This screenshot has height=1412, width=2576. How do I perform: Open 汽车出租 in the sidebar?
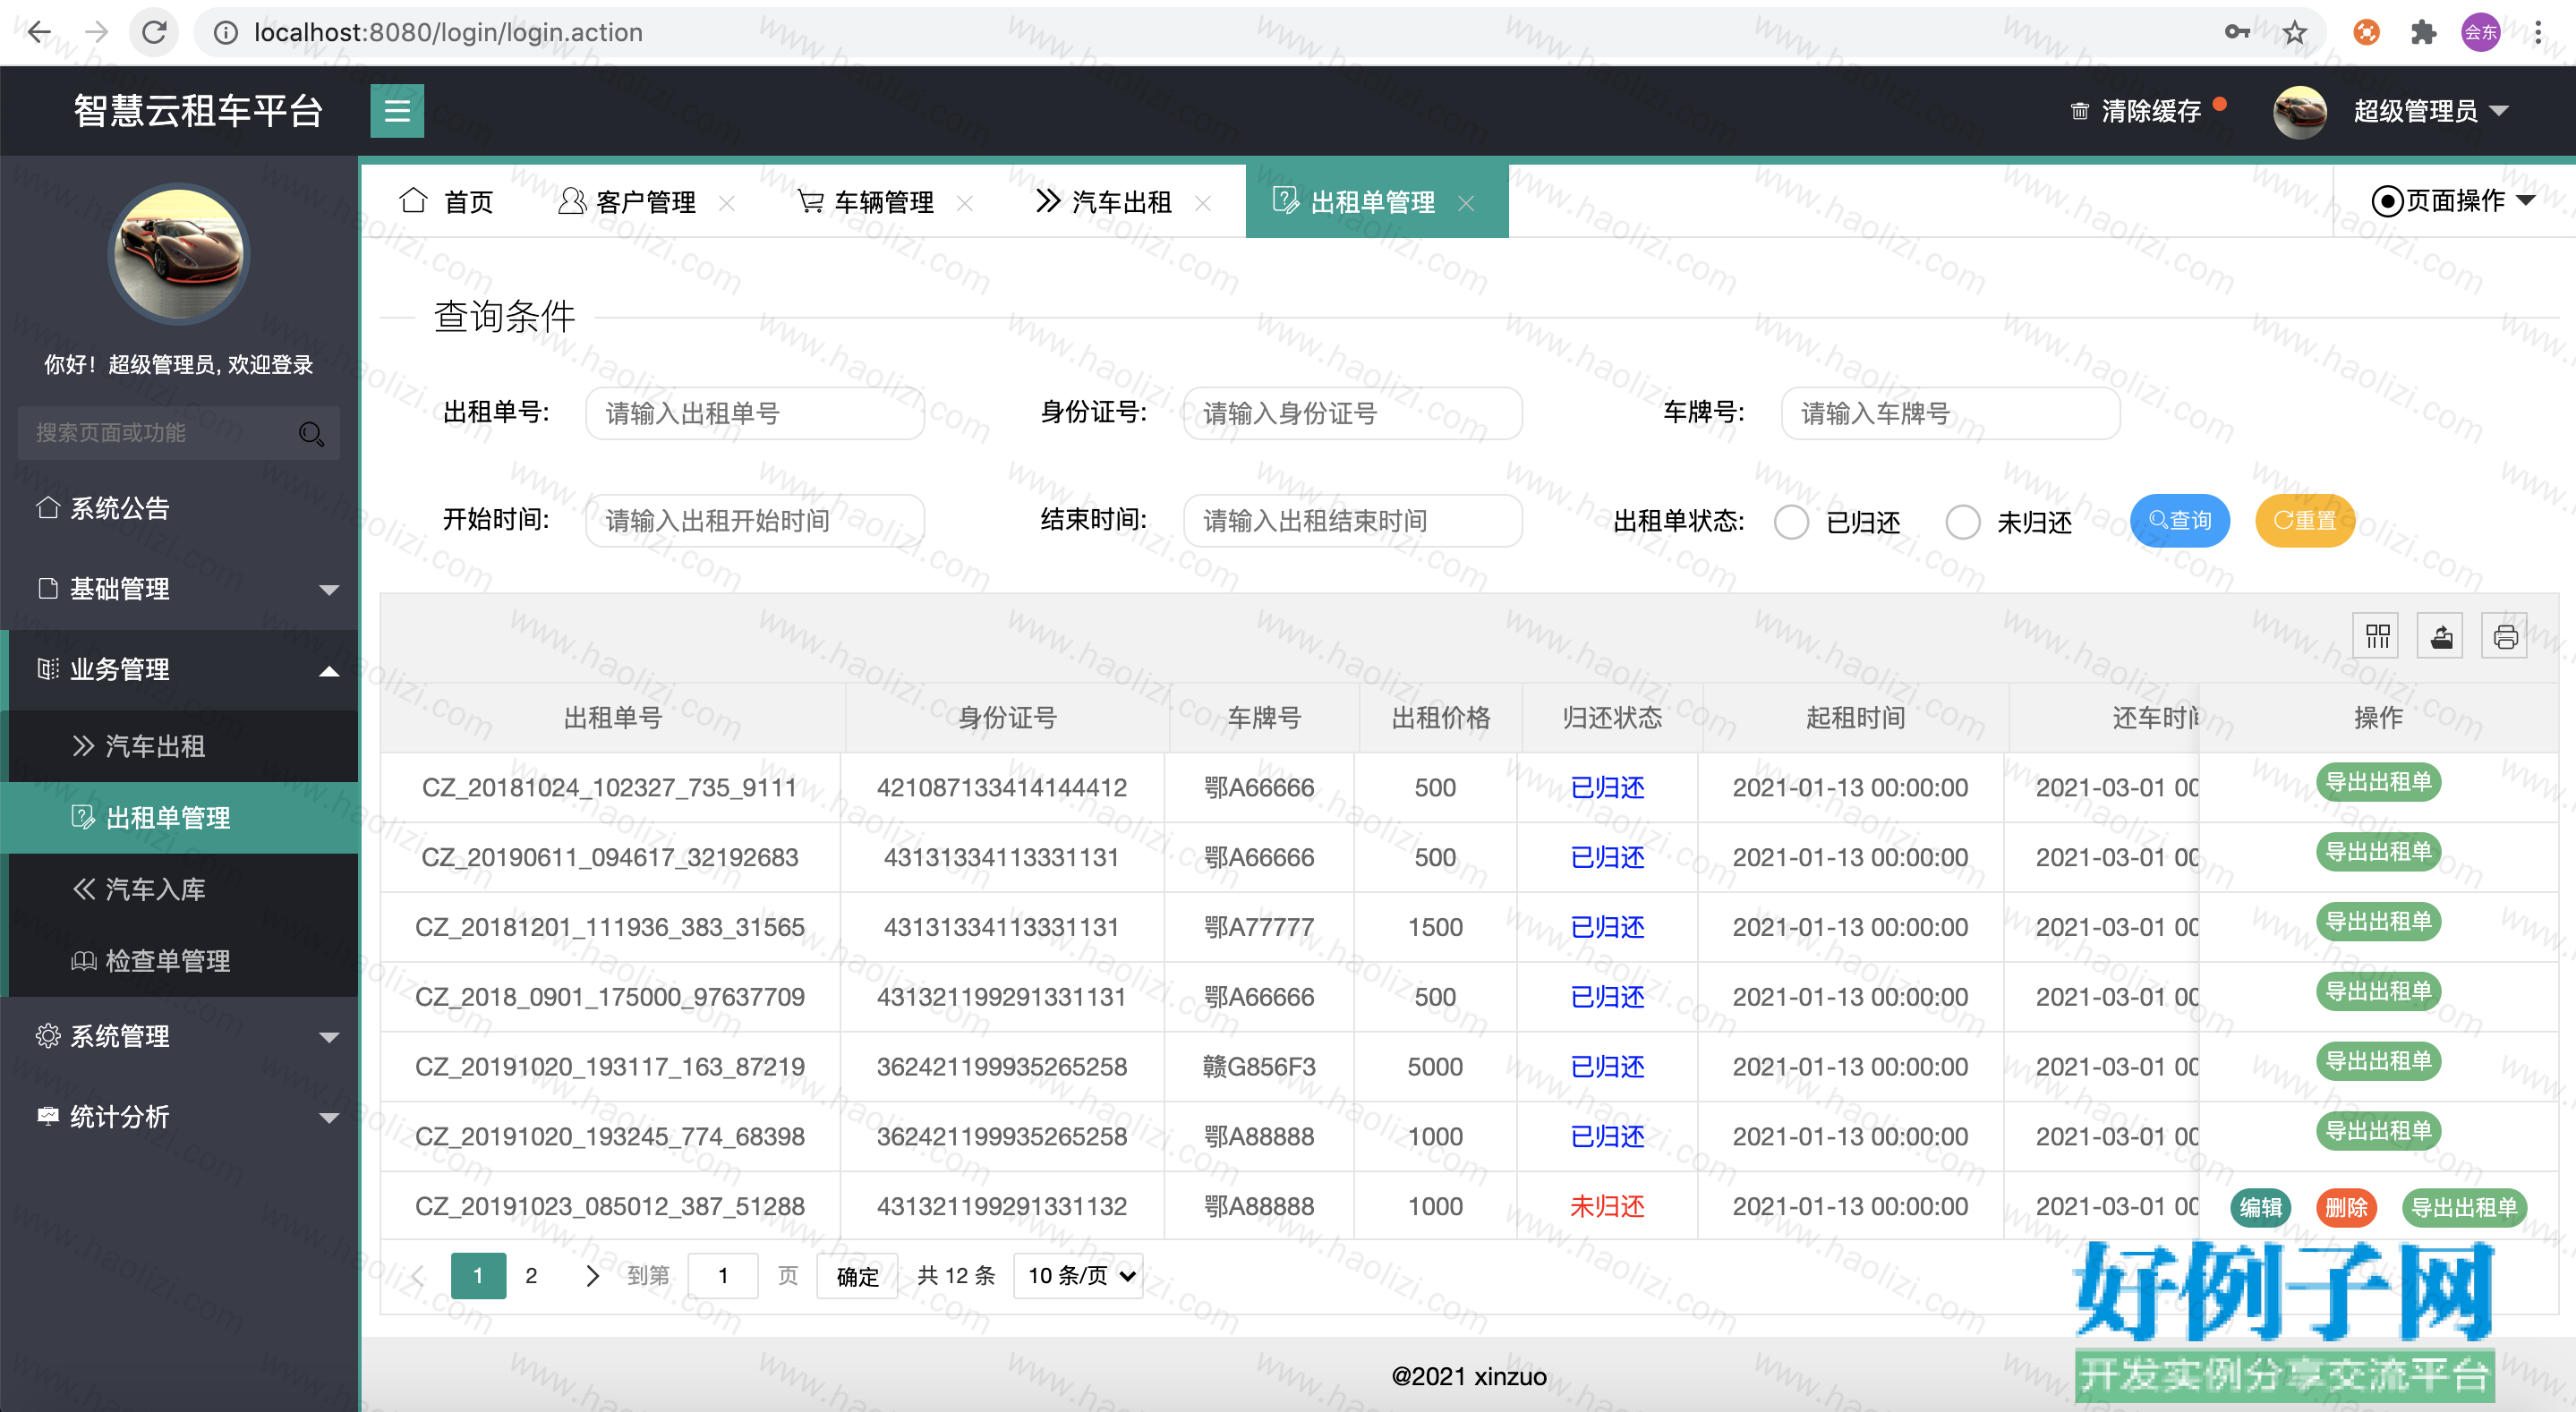click(x=180, y=747)
